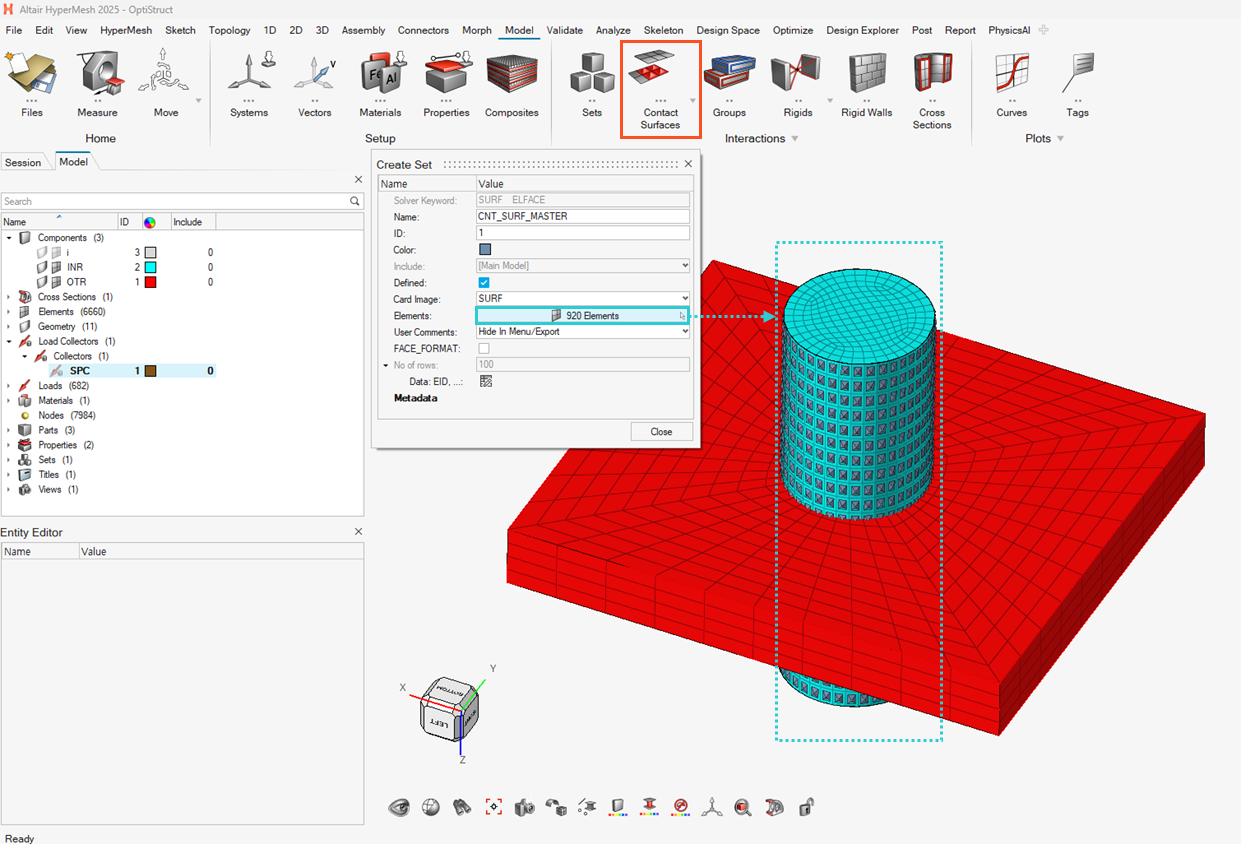
Task: Click the cyan color swatch for INR
Action: (150, 267)
